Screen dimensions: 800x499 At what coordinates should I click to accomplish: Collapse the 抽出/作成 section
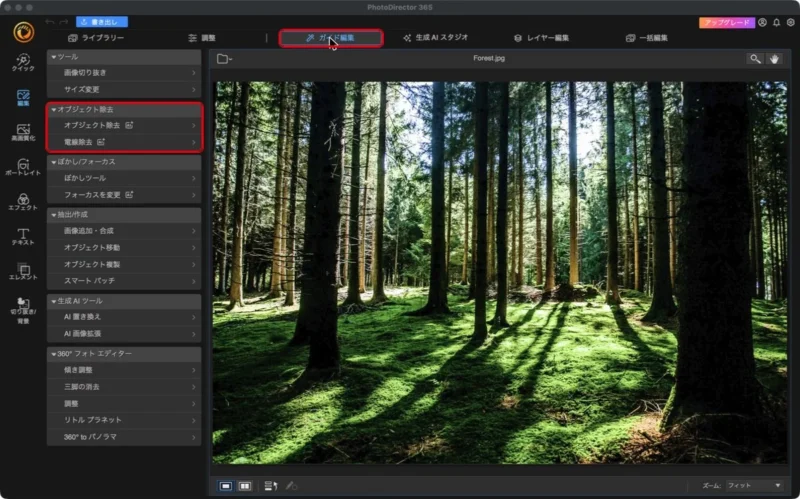[124, 215]
